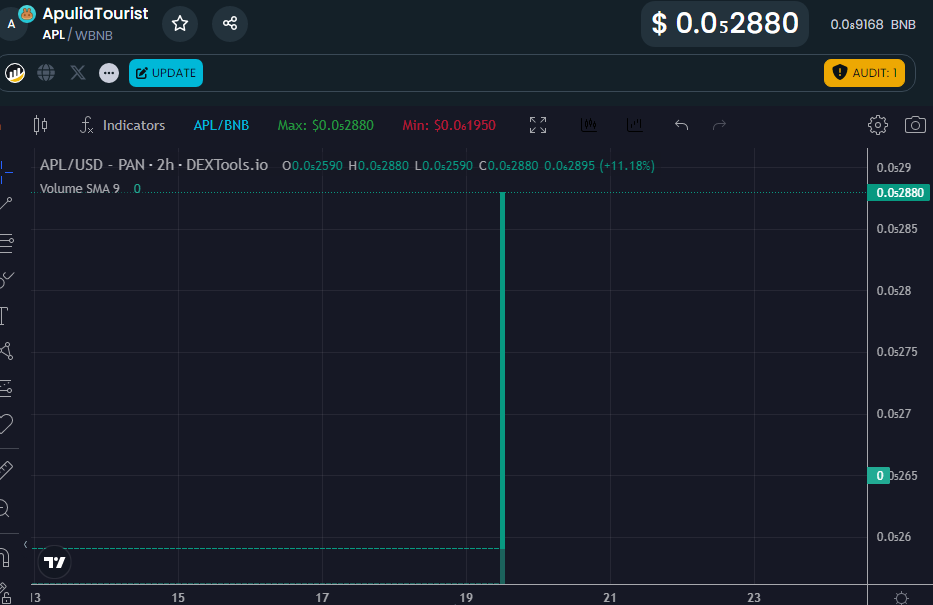The width and height of the screenshot is (933, 605).
Task: Select the Fibonacci retracement tool
Action: [x=6, y=243]
